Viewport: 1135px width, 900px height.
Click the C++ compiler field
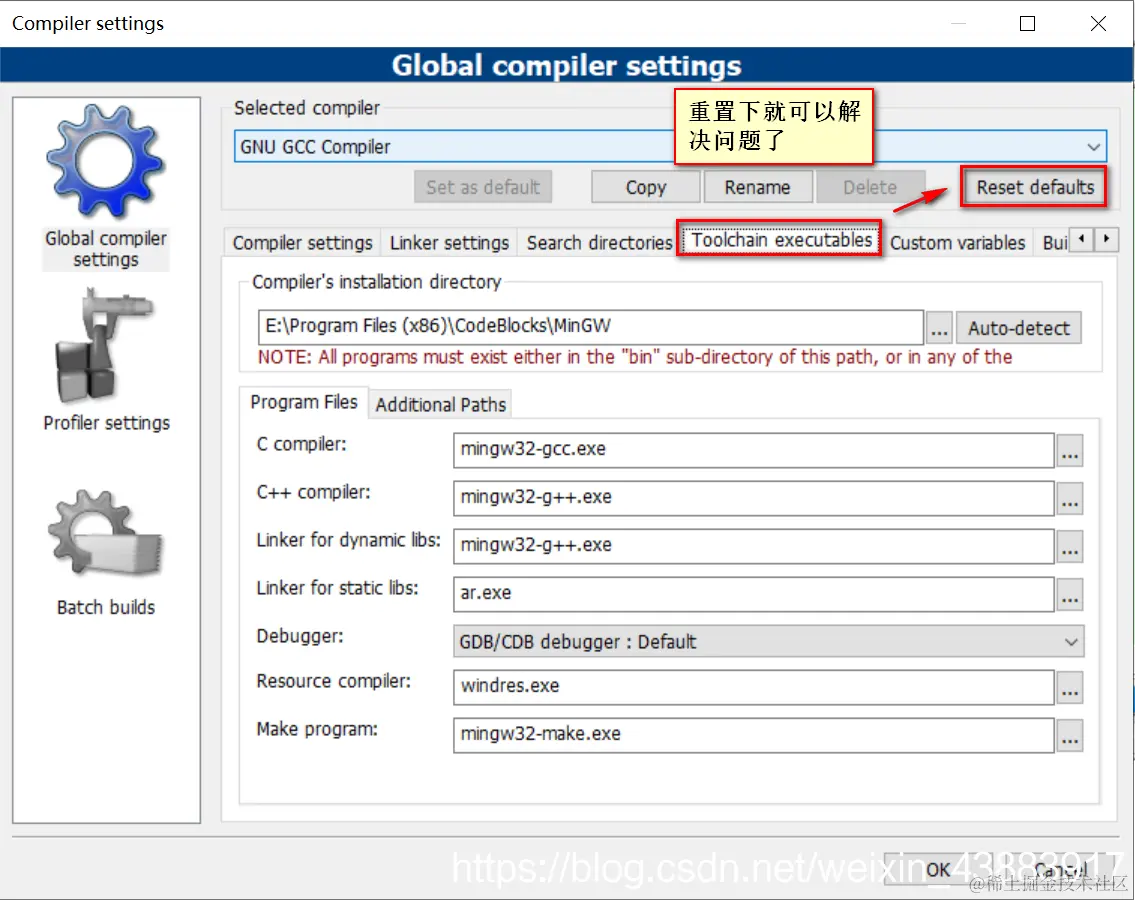(753, 498)
